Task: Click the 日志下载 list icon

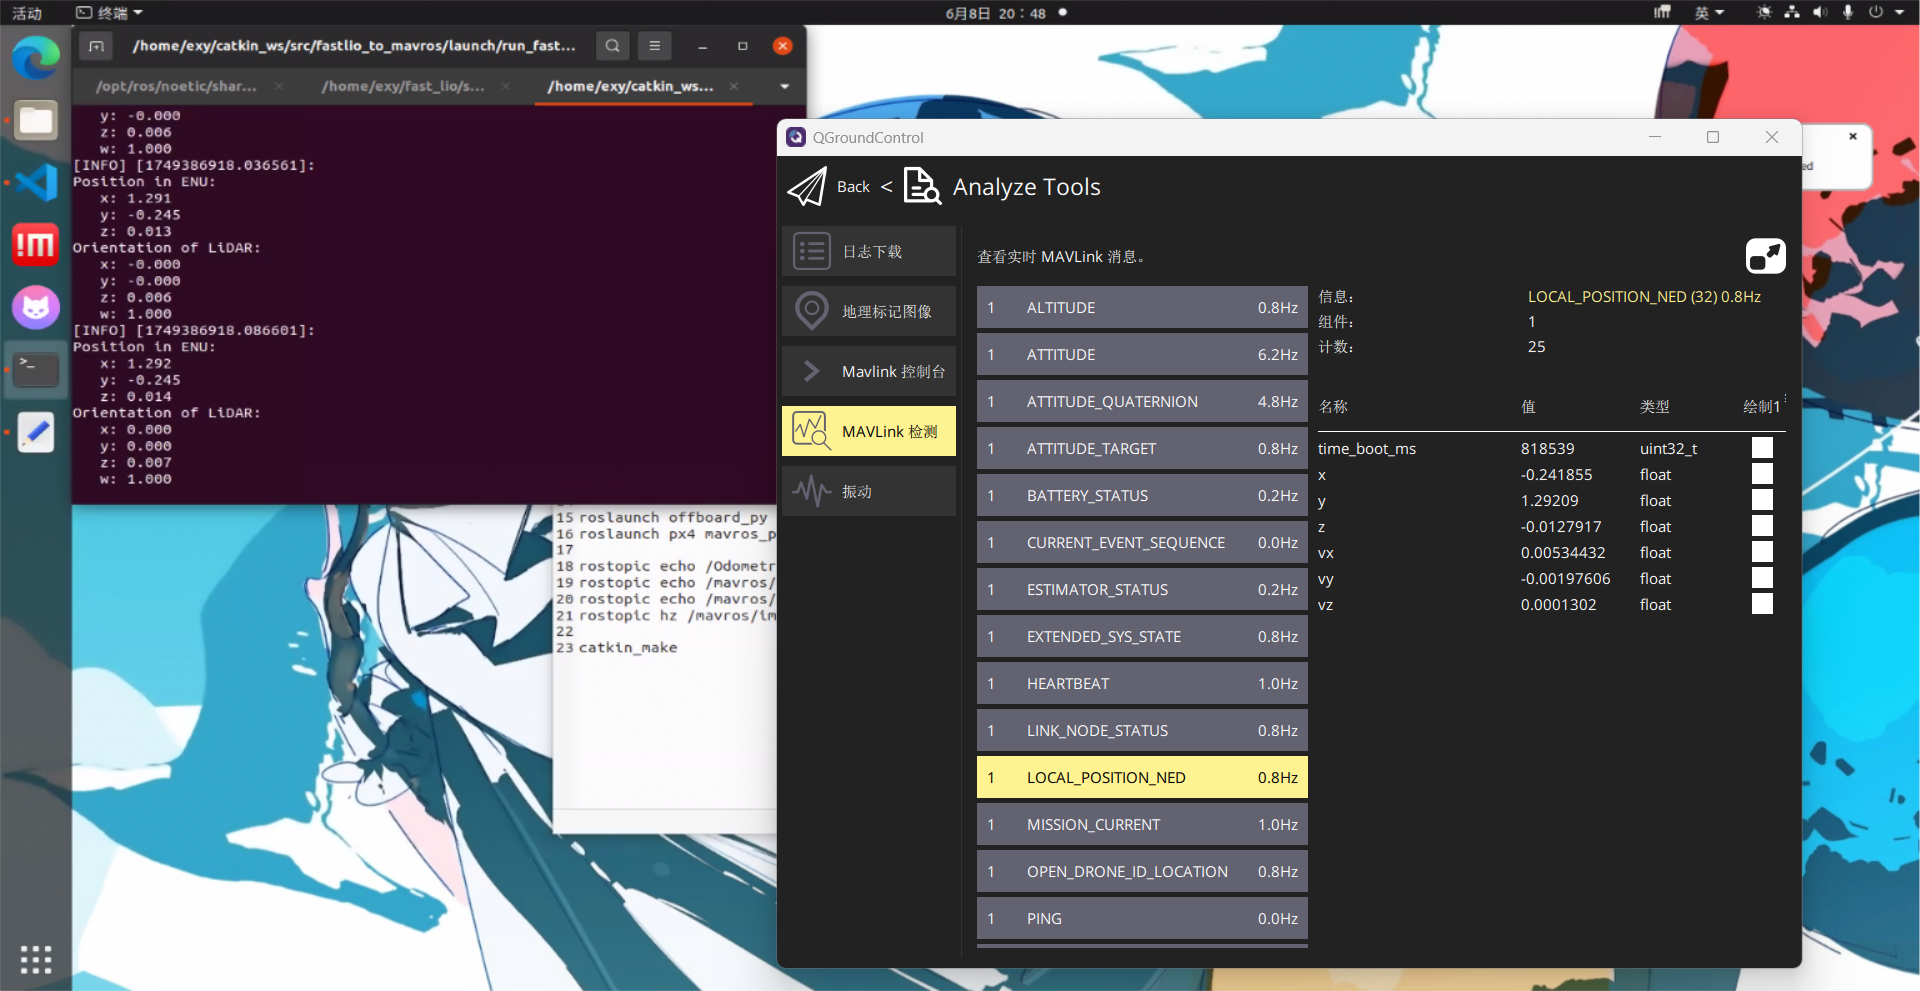Action: [811, 251]
